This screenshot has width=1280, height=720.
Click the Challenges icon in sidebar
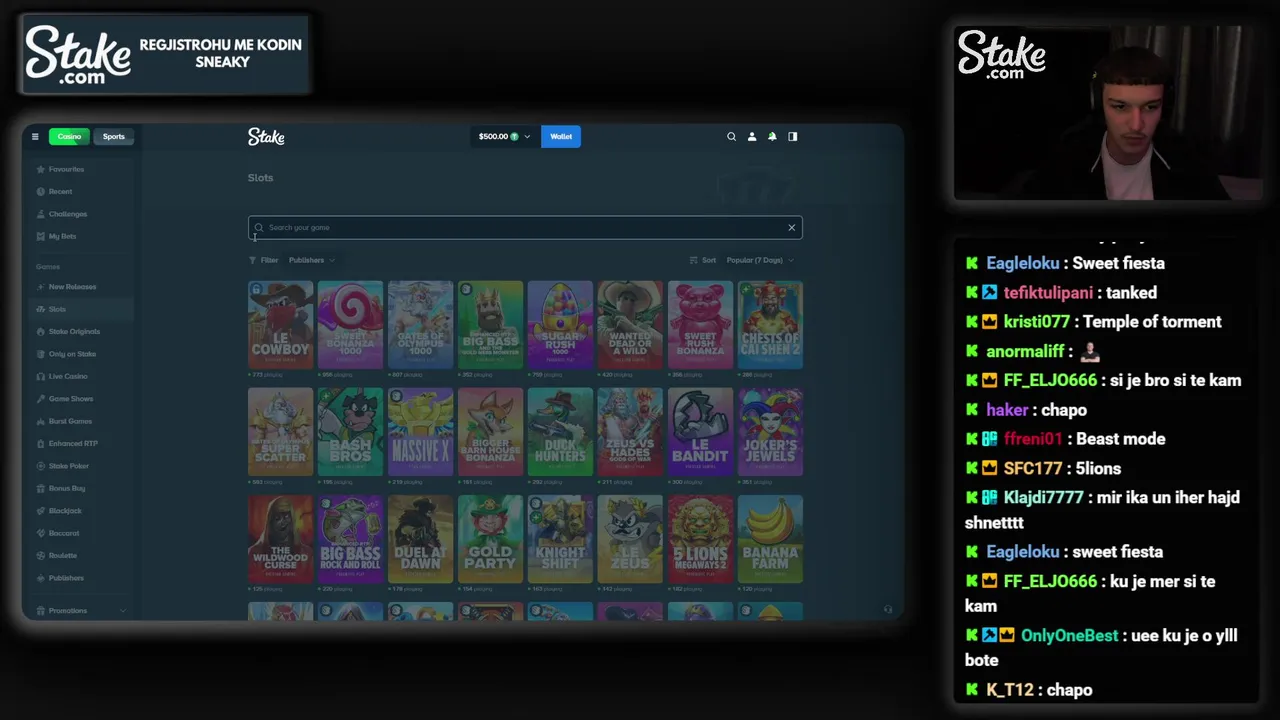pyautogui.click(x=41, y=214)
